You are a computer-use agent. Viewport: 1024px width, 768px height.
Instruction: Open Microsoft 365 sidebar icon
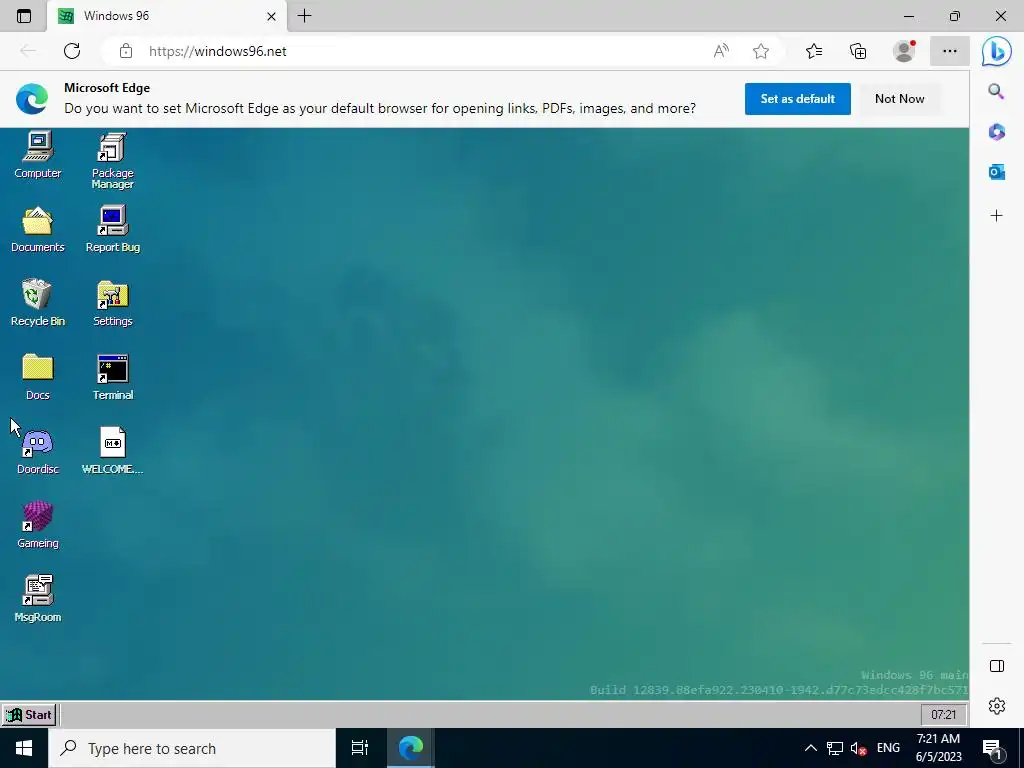coord(996,132)
